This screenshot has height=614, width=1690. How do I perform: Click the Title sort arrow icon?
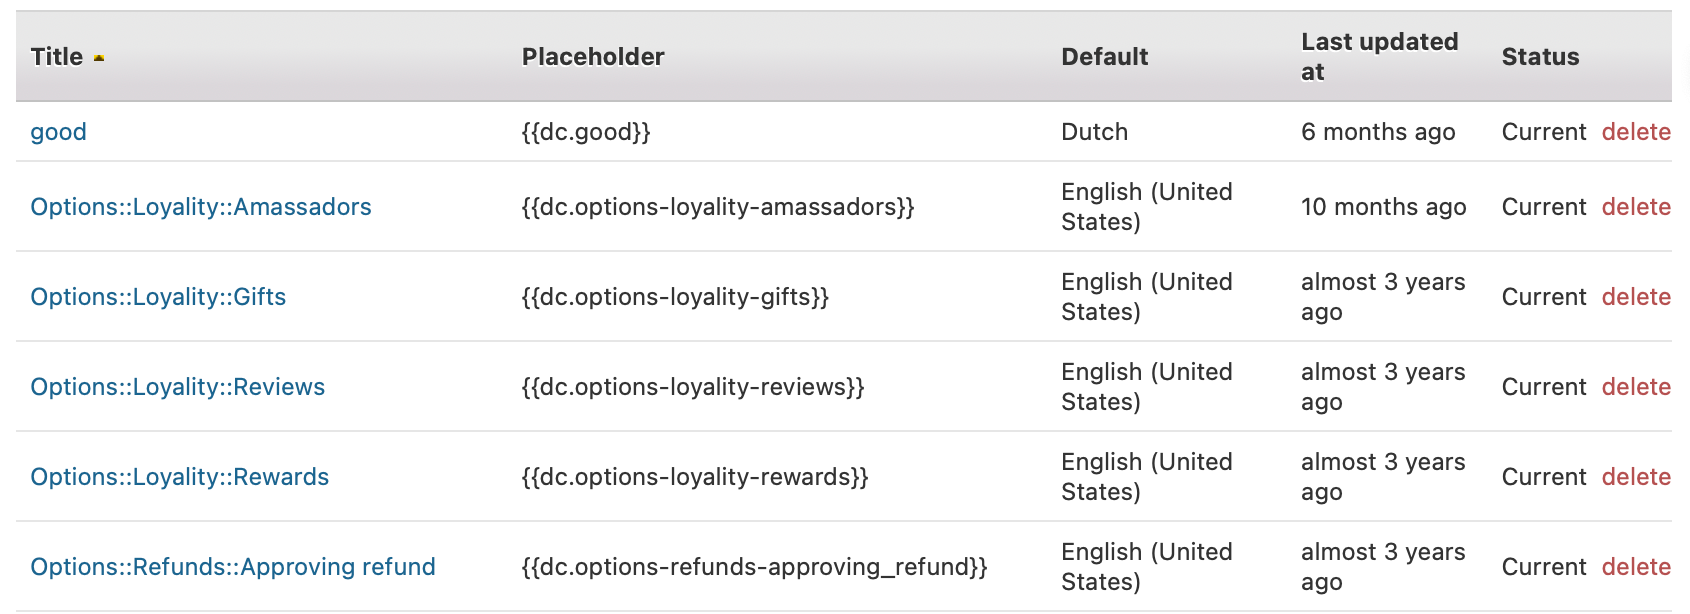(99, 58)
